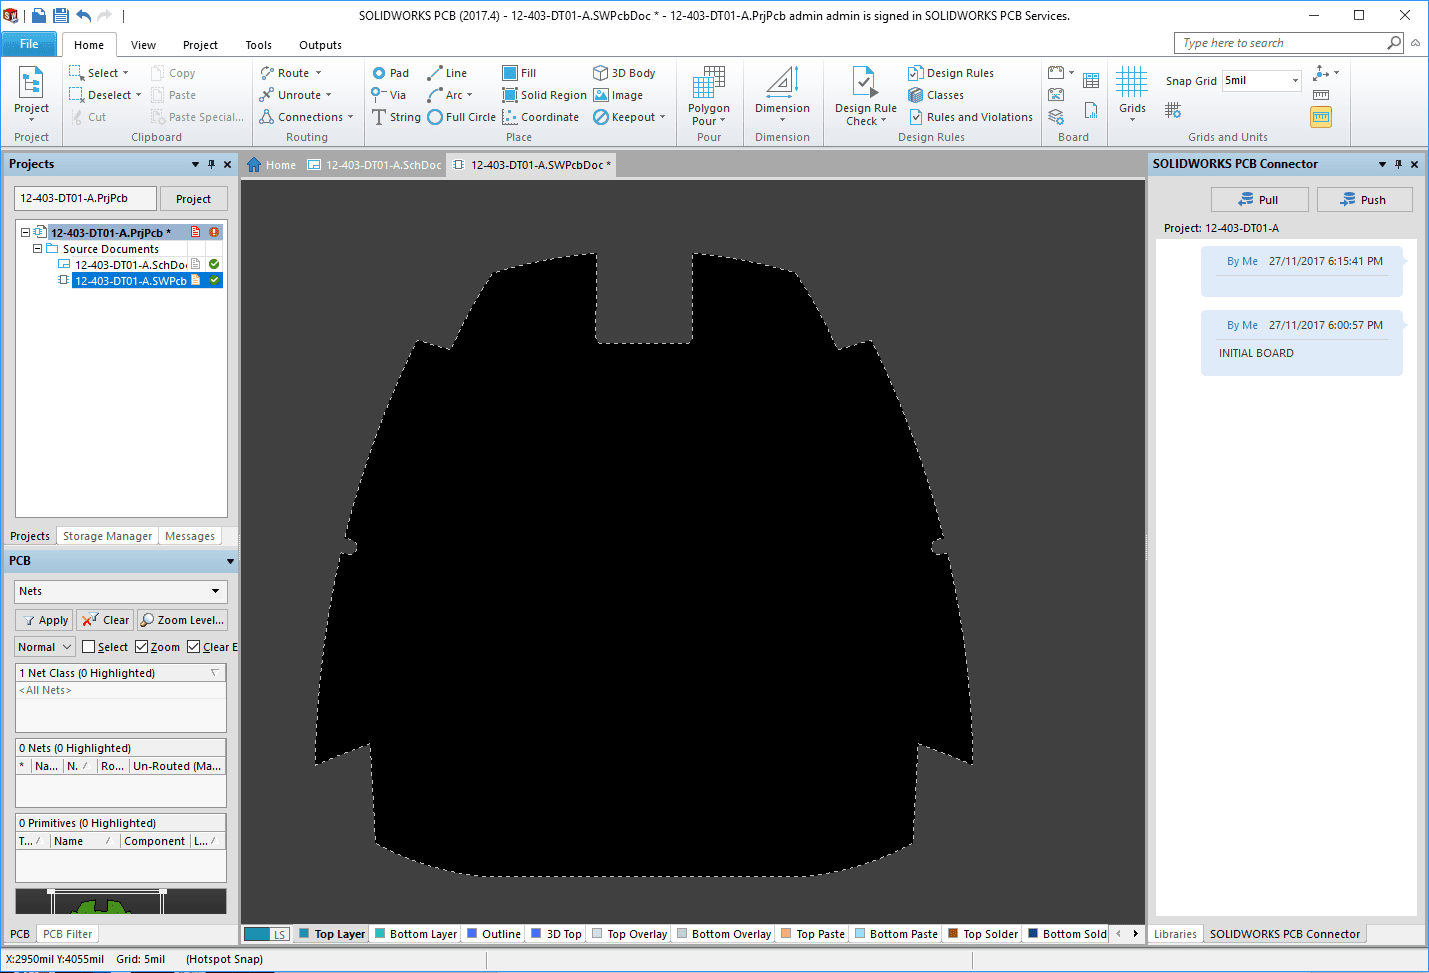Image resolution: width=1429 pixels, height=973 pixels.
Task: Toggle the Clear Existing checkbox
Action: [x=194, y=647]
